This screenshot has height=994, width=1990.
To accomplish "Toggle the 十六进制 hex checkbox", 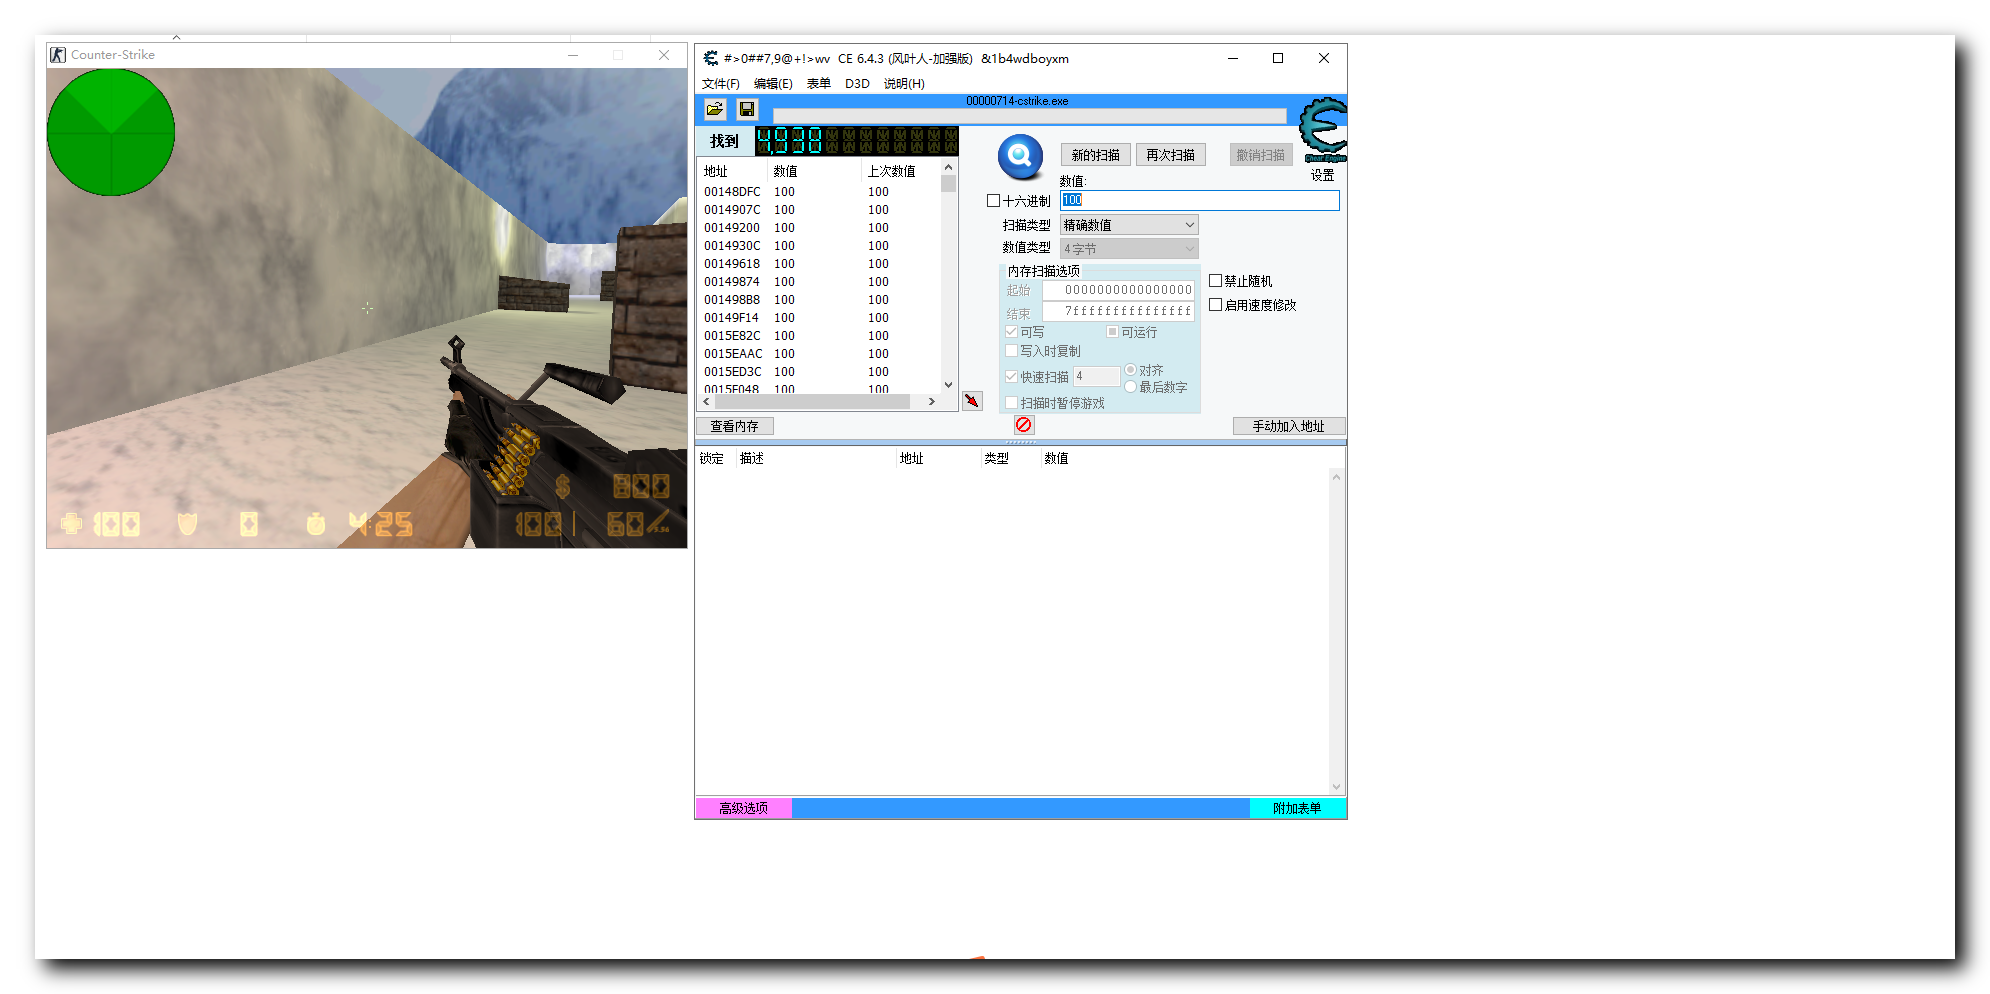I will pyautogui.click(x=993, y=201).
